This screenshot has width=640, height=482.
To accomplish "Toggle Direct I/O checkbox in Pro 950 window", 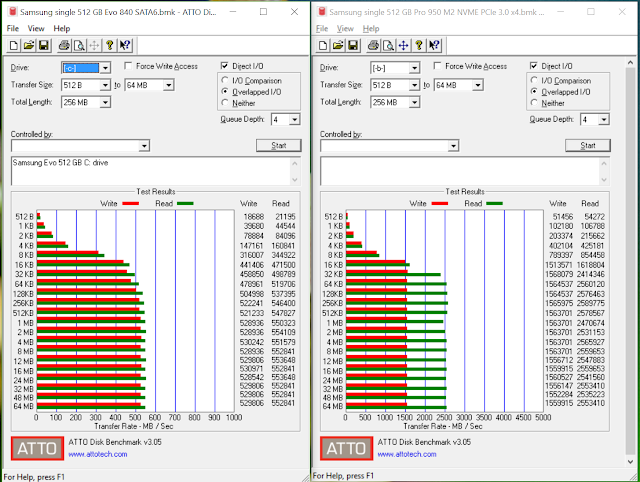I will coord(533,66).
